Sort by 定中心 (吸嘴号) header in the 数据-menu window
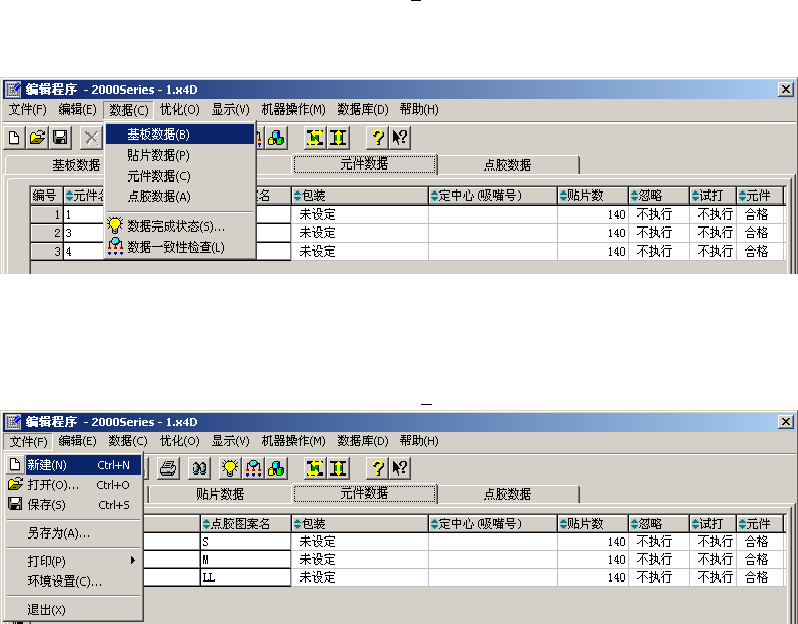This screenshot has width=798, height=624. pyautogui.click(x=493, y=195)
